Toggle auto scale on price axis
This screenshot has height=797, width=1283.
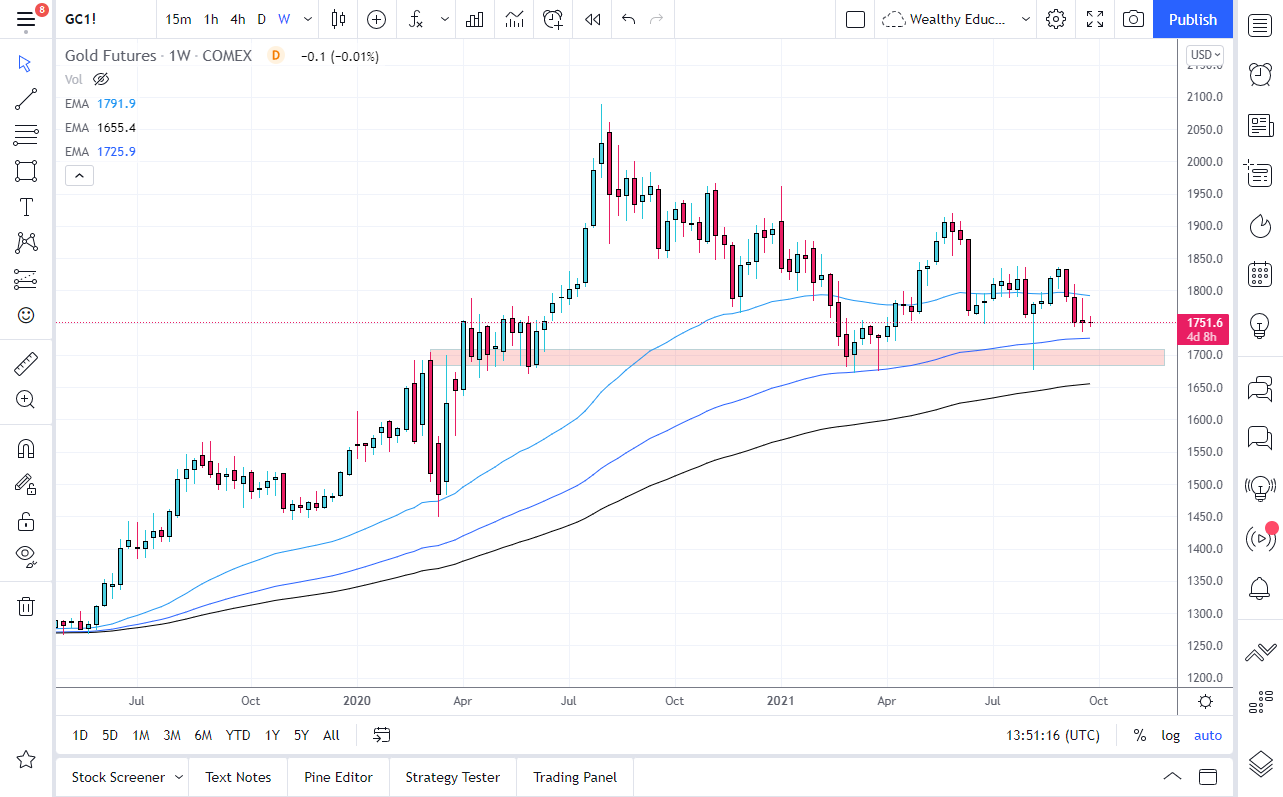click(x=1208, y=735)
